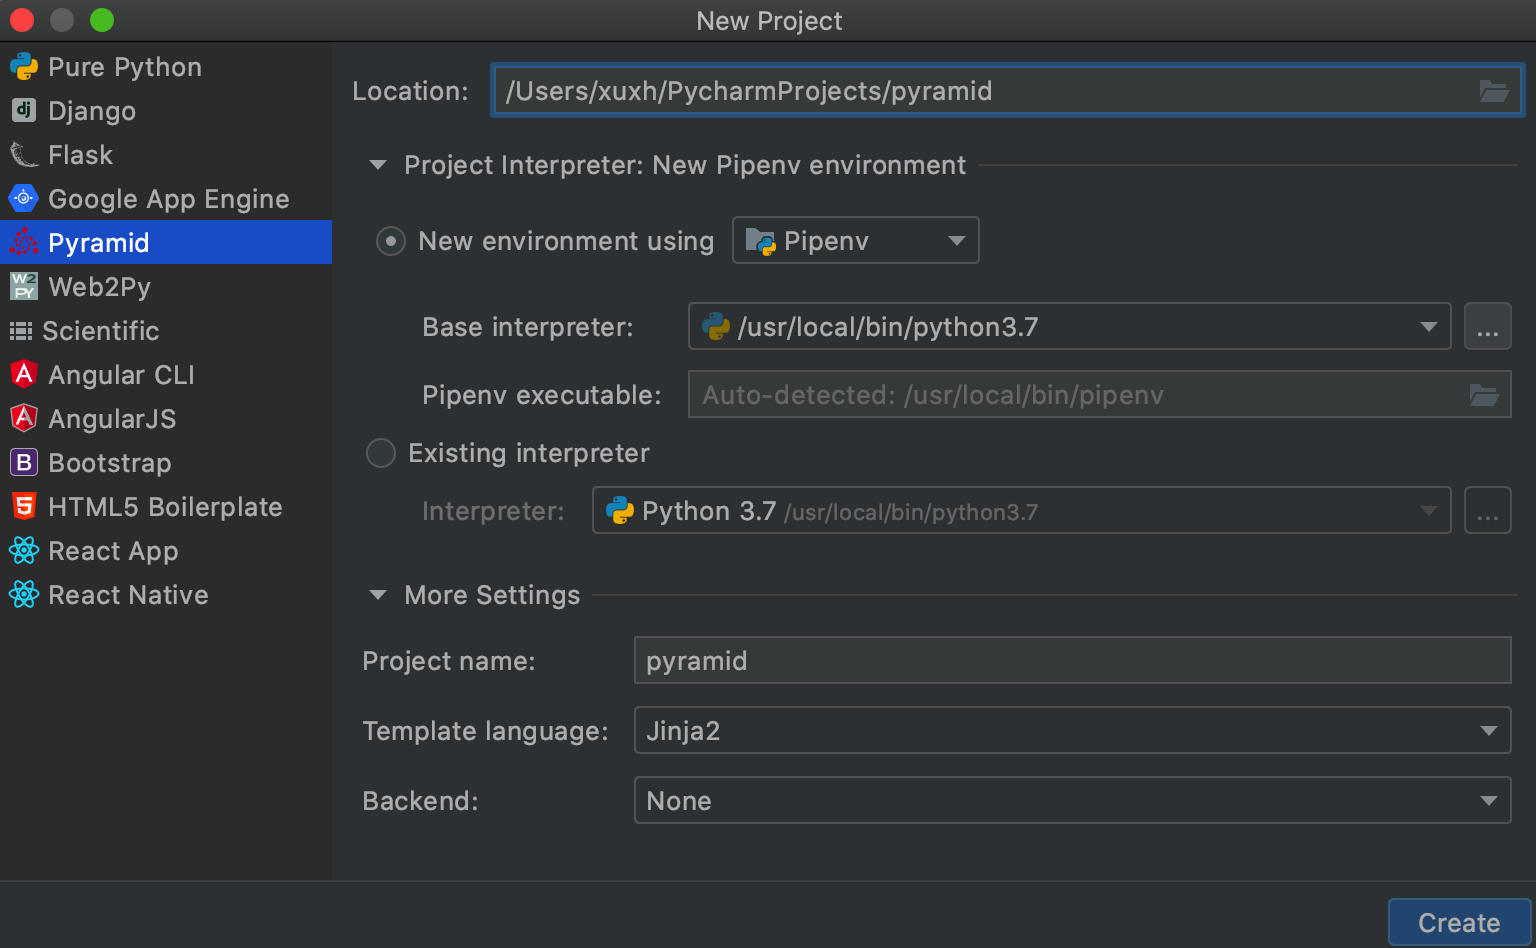Click the Flask project type icon
1536x948 pixels.
click(x=24, y=155)
